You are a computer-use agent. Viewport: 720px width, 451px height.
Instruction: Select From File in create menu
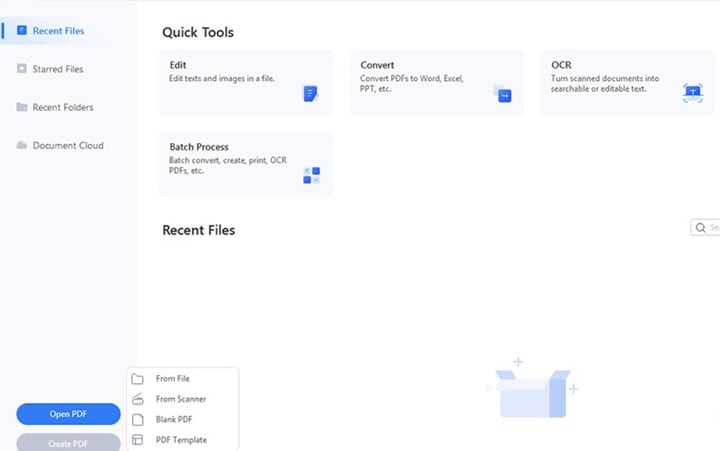173,379
